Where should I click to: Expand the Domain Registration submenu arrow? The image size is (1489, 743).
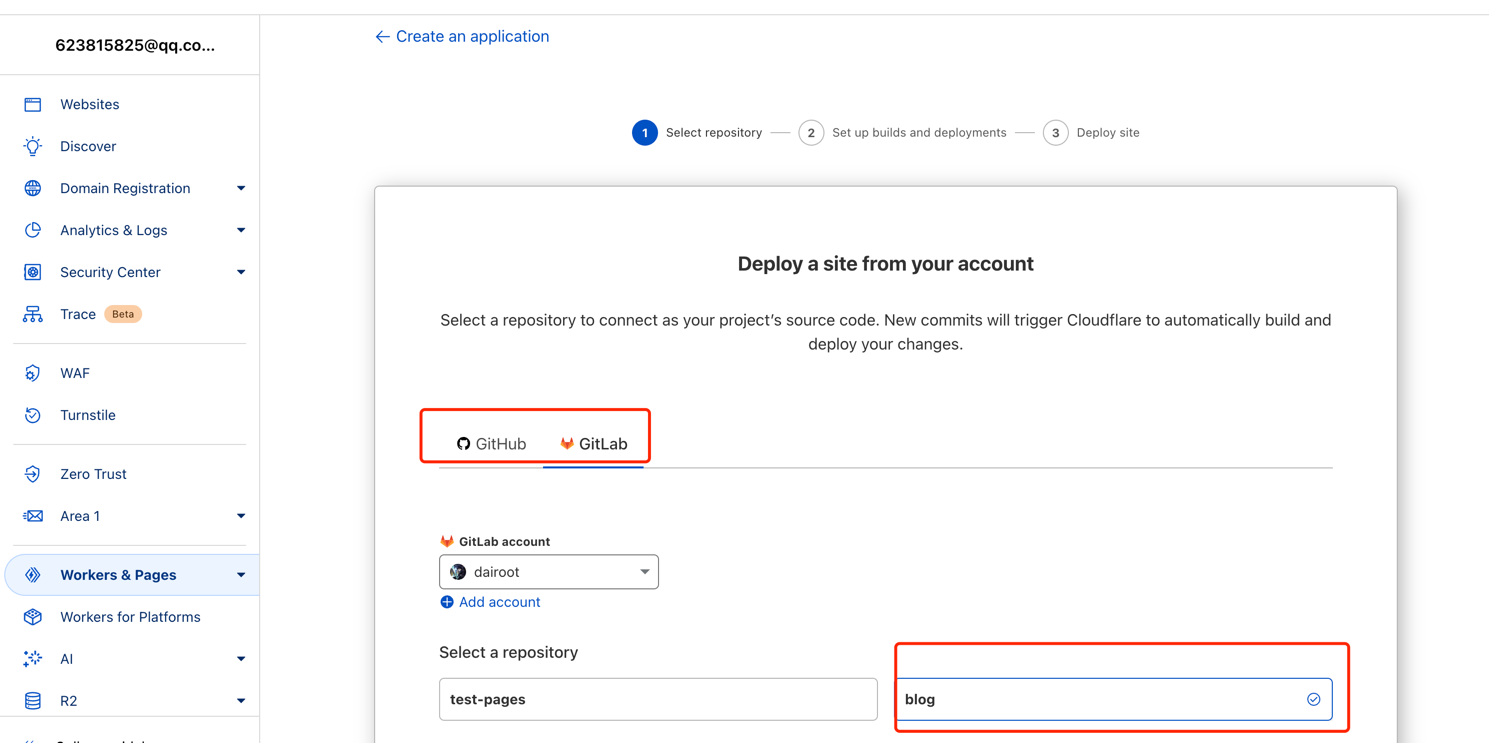coord(241,188)
